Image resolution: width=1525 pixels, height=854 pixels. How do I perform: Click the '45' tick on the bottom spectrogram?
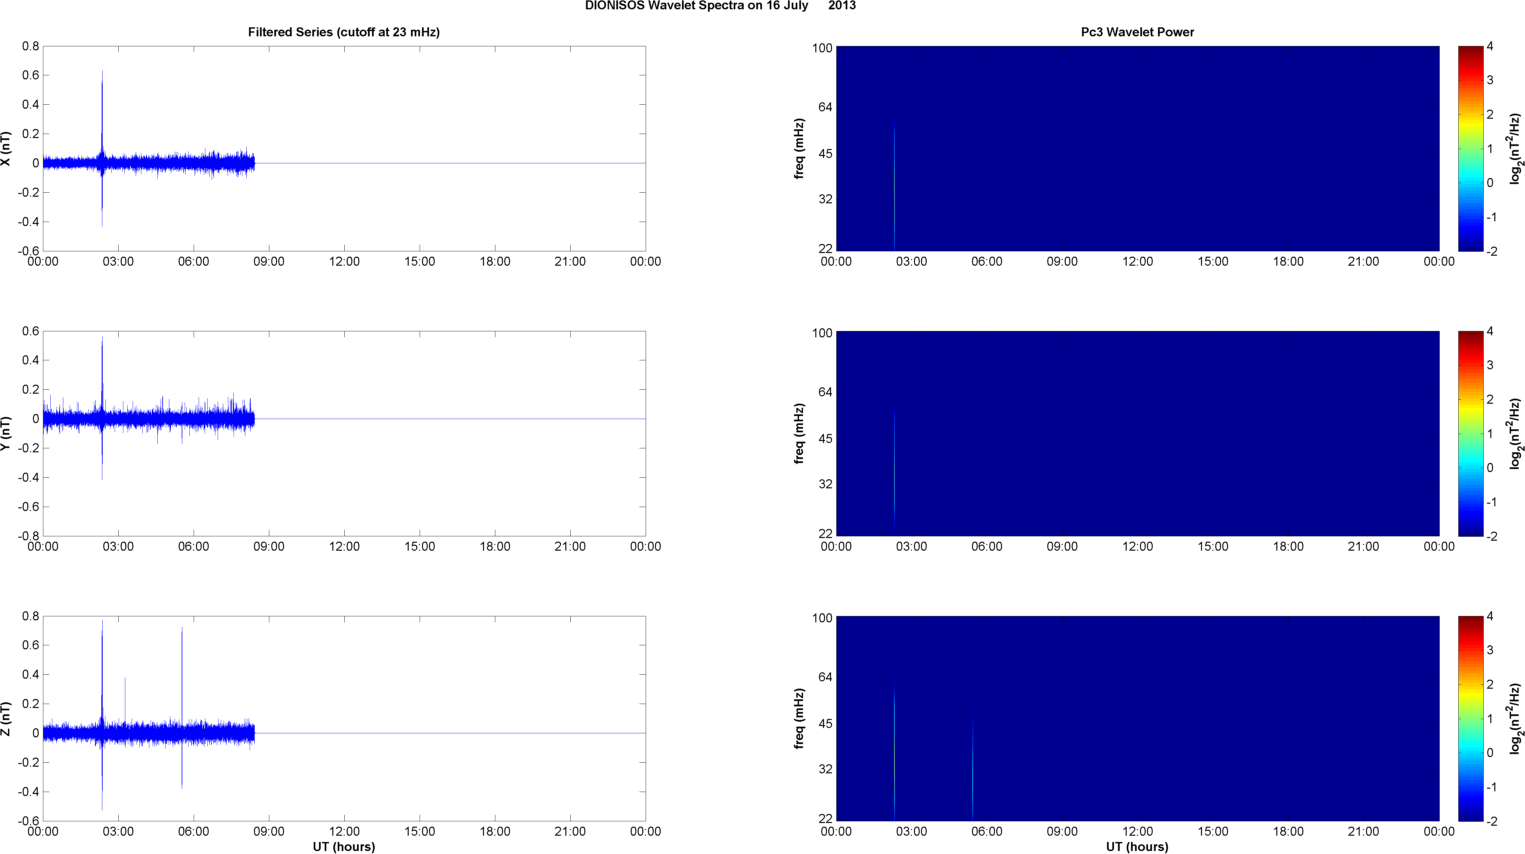(x=825, y=724)
